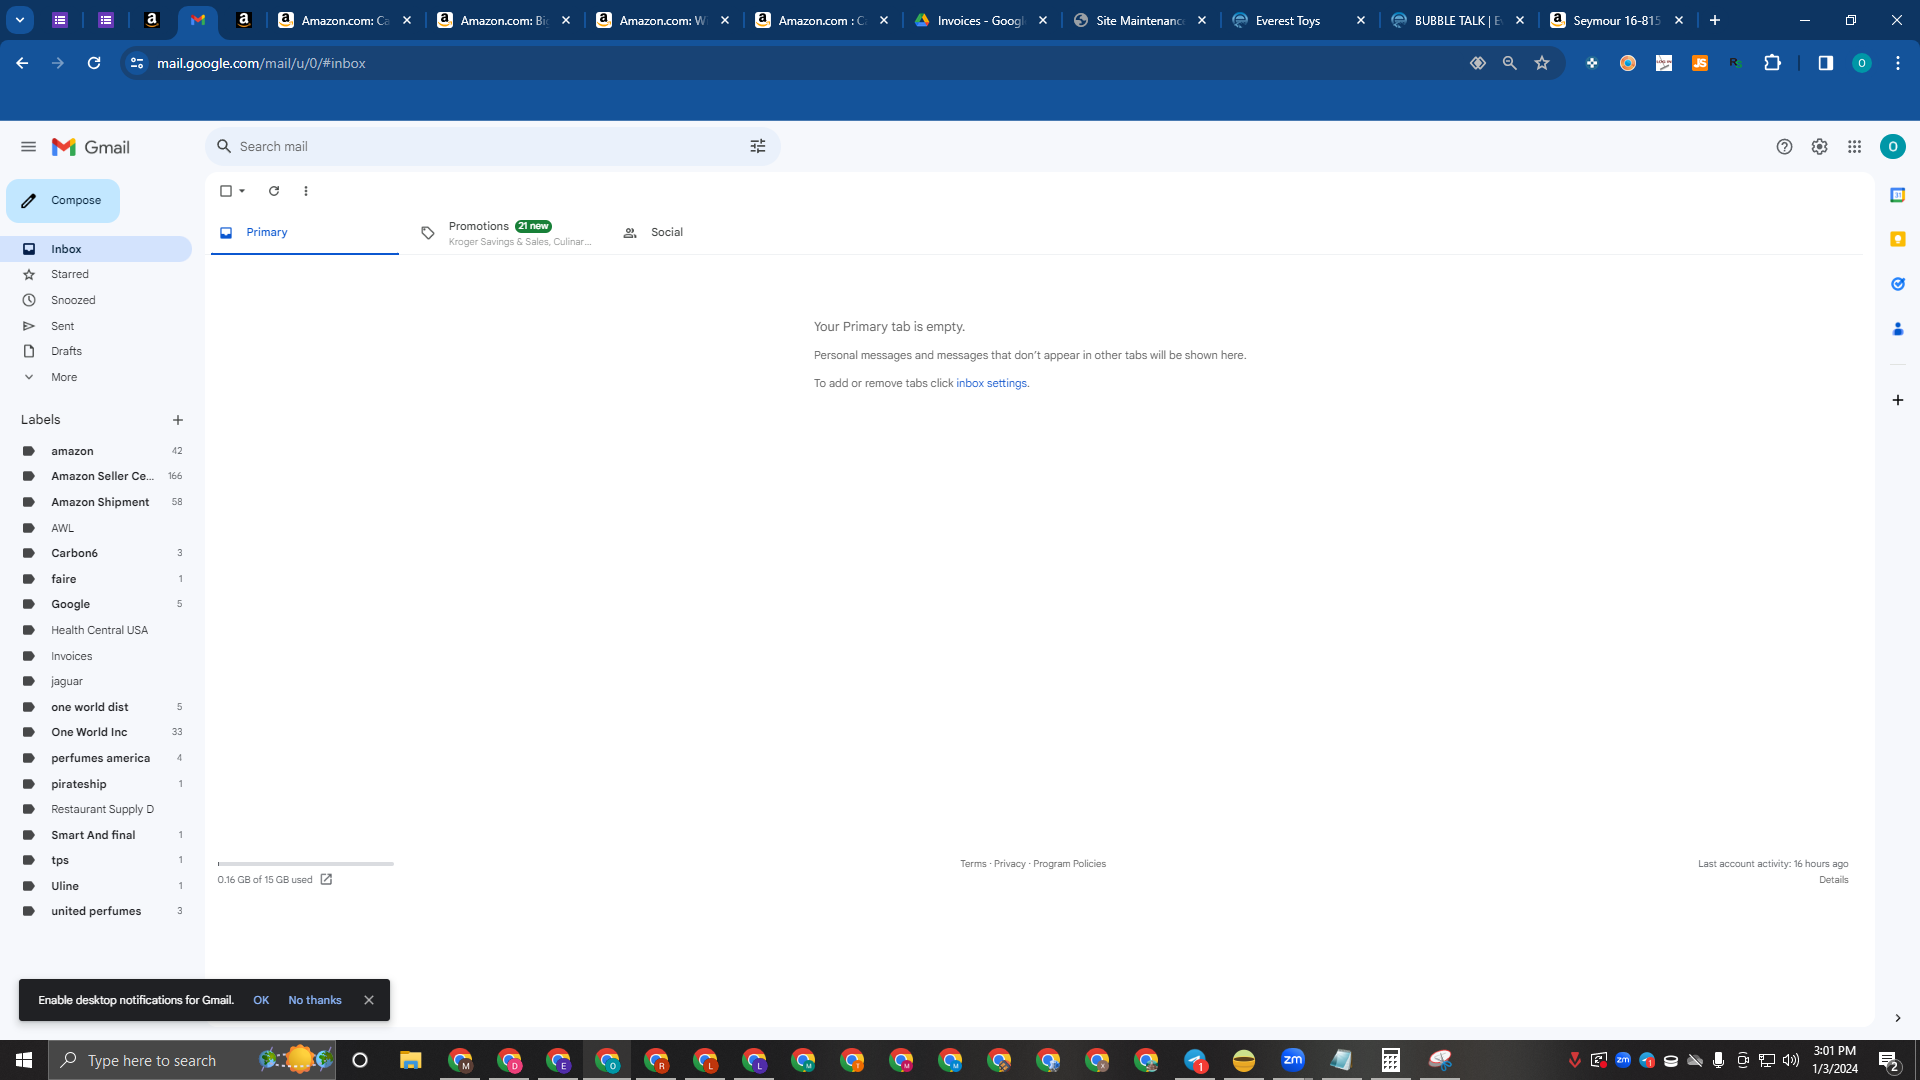Viewport: 1920px width, 1080px height.
Task: Open the Google Account avatar in Gmail
Action: click(x=1892, y=147)
